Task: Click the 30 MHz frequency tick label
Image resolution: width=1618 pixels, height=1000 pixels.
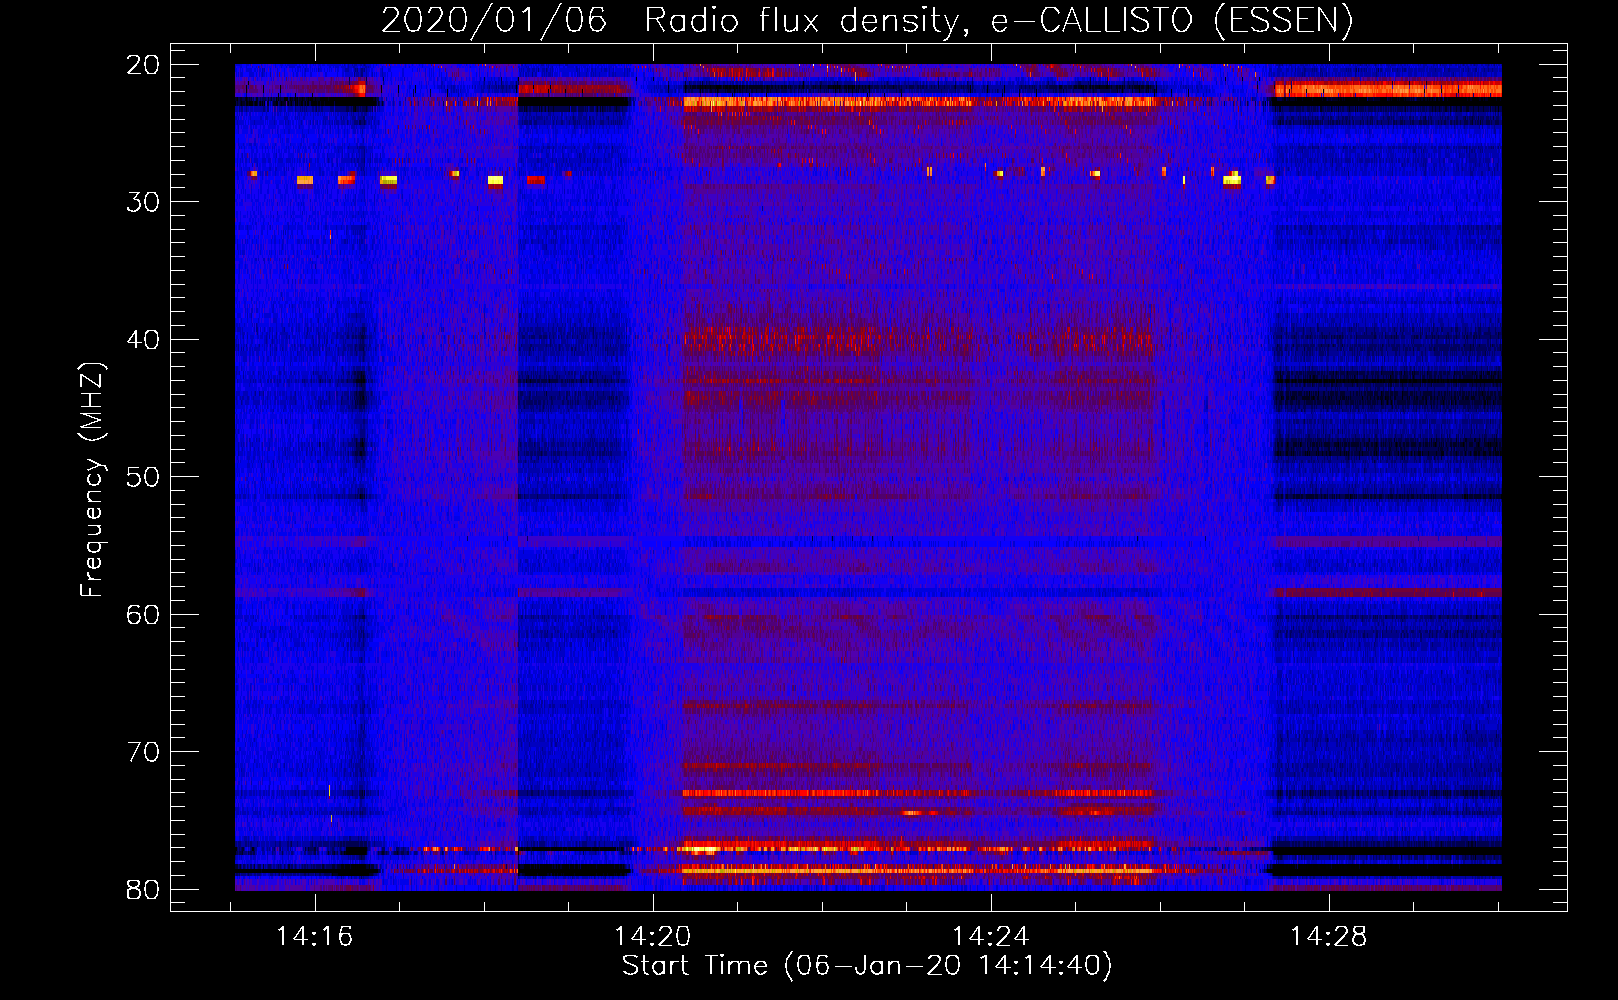Action: [144, 202]
